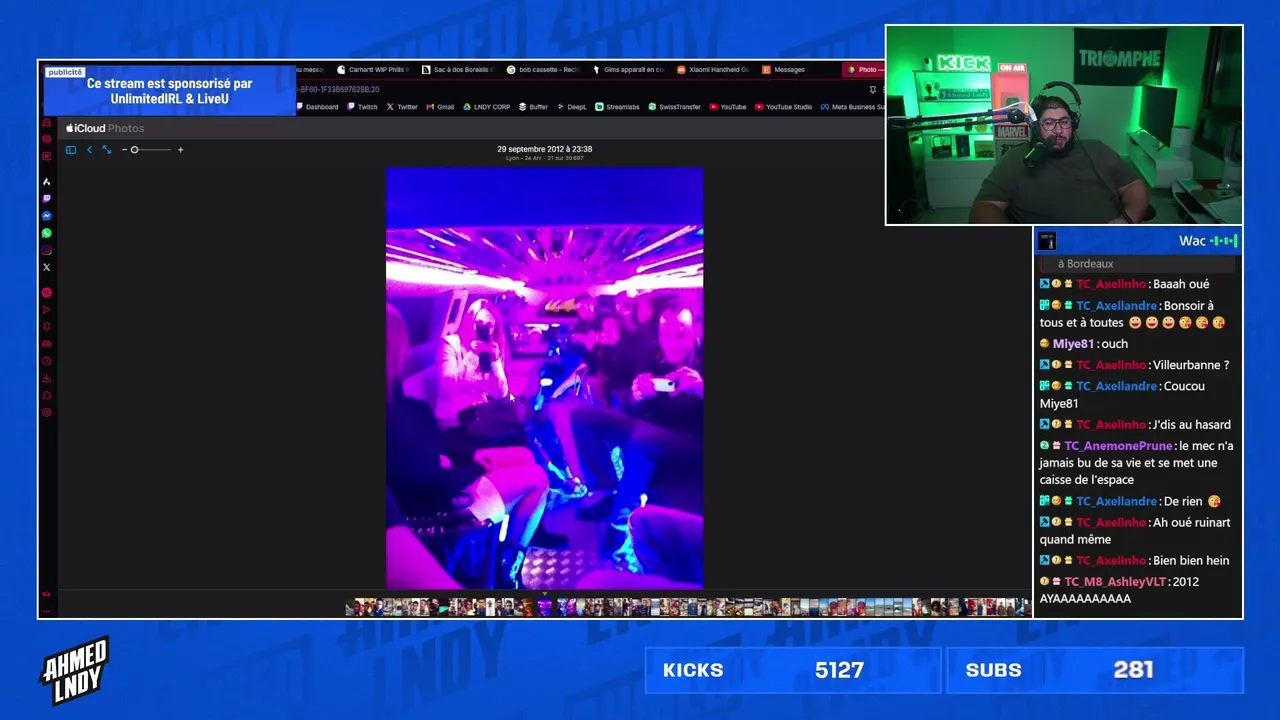Click the Ahmed LNDY logo
1280x720 pixels.
(x=74, y=671)
